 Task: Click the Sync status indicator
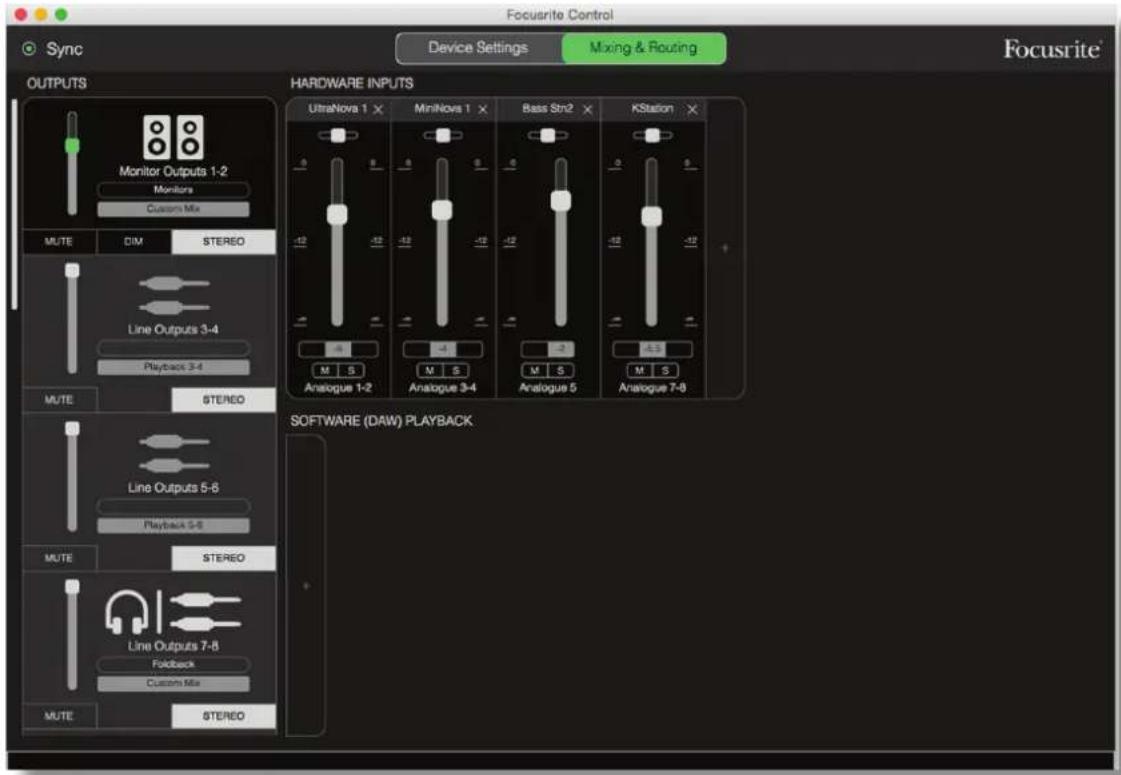pyautogui.click(x=29, y=49)
